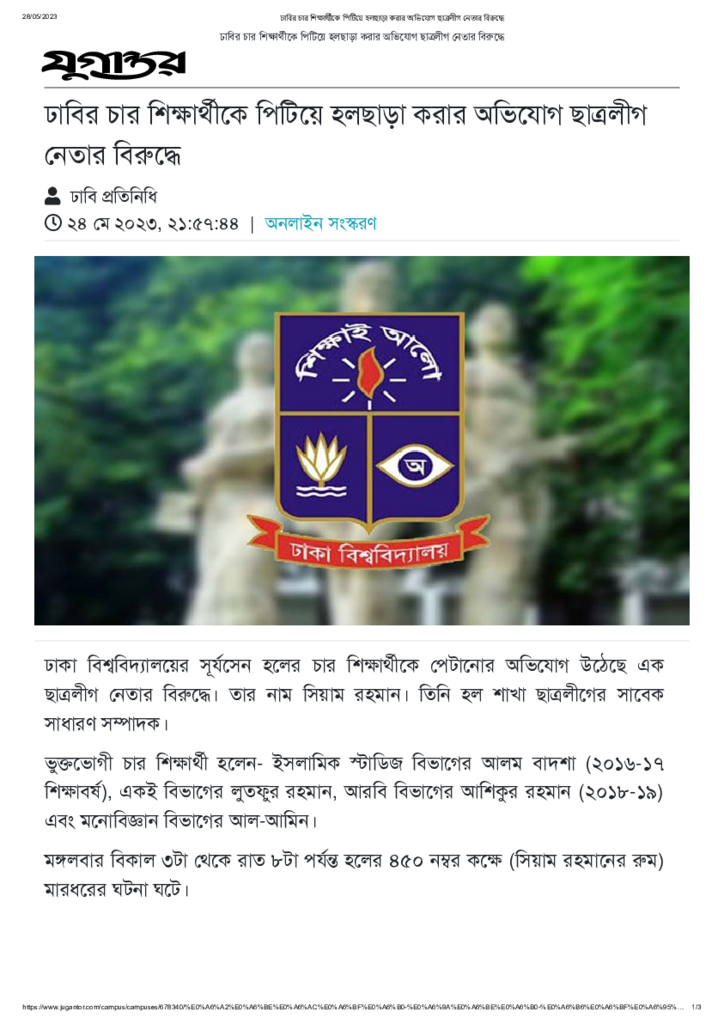Click the 1/3 page number indicator
Viewport: 724px width, 1024px height.
[697, 1007]
